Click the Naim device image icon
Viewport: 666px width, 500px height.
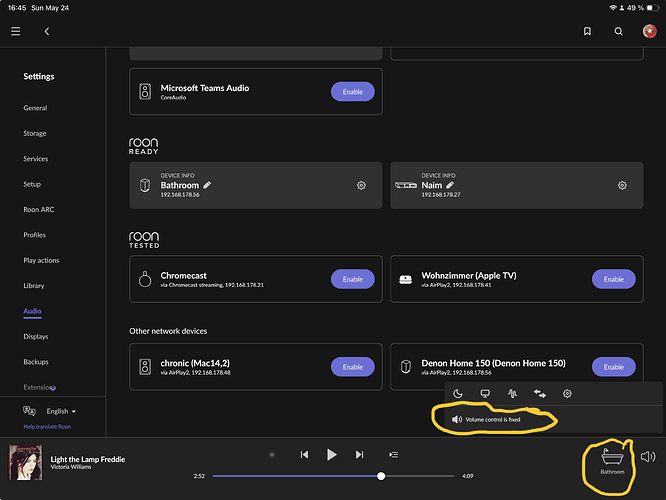coord(406,185)
